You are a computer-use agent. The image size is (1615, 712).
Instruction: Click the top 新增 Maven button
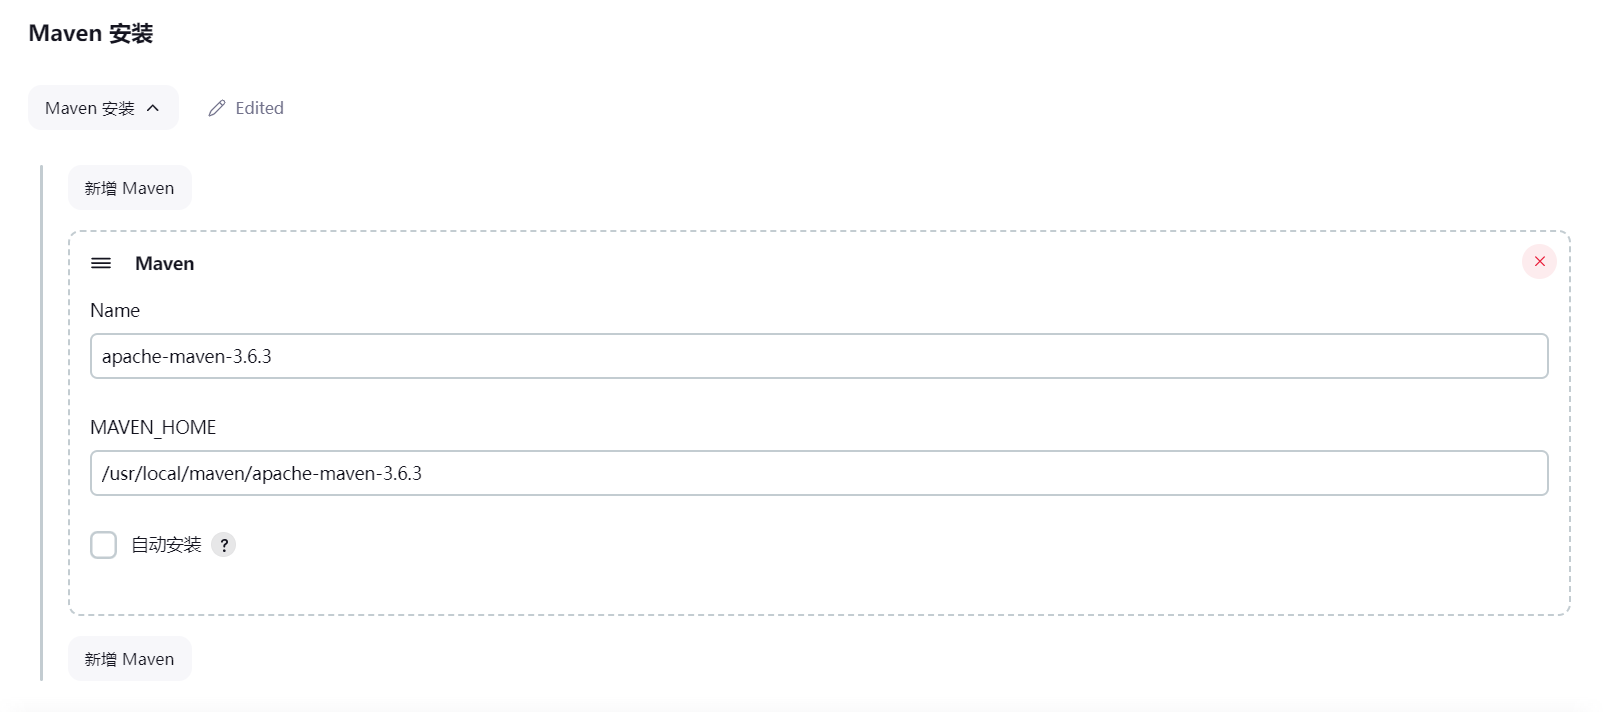click(129, 188)
